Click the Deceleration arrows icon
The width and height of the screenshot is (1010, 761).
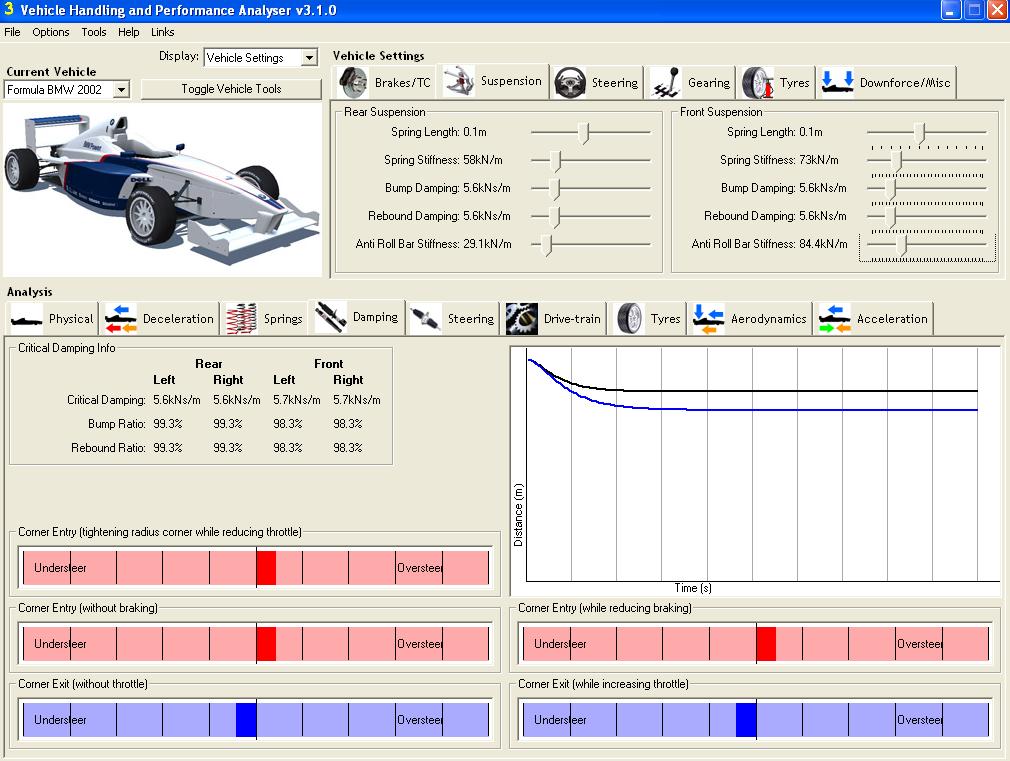tap(121, 319)
